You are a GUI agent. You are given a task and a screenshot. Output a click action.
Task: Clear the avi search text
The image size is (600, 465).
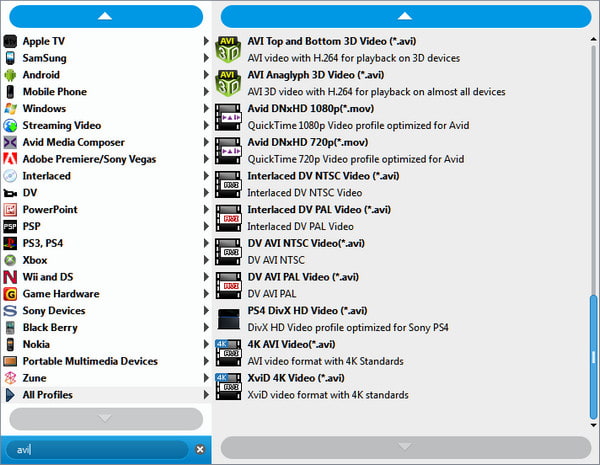point(200,449)
